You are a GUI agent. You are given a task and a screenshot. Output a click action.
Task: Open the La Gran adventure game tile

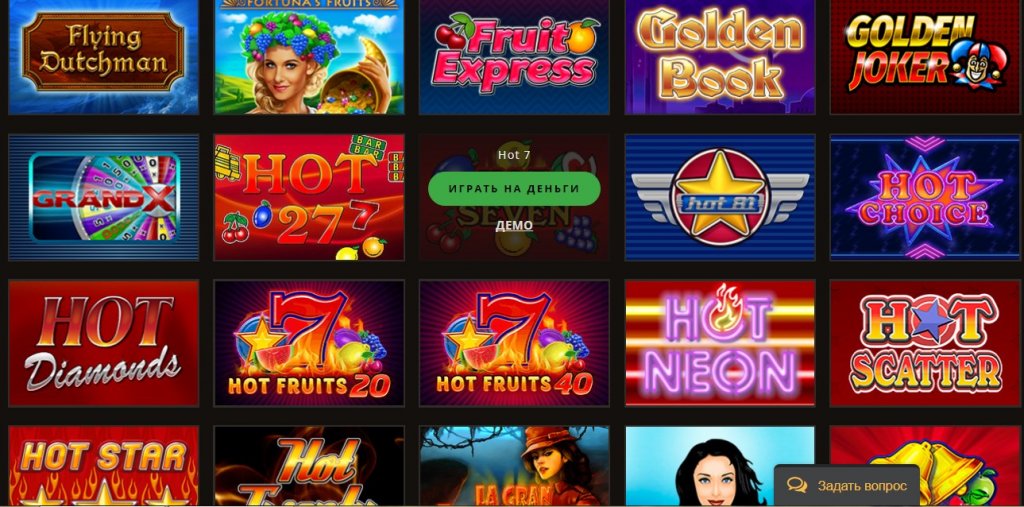pos(514,466)
